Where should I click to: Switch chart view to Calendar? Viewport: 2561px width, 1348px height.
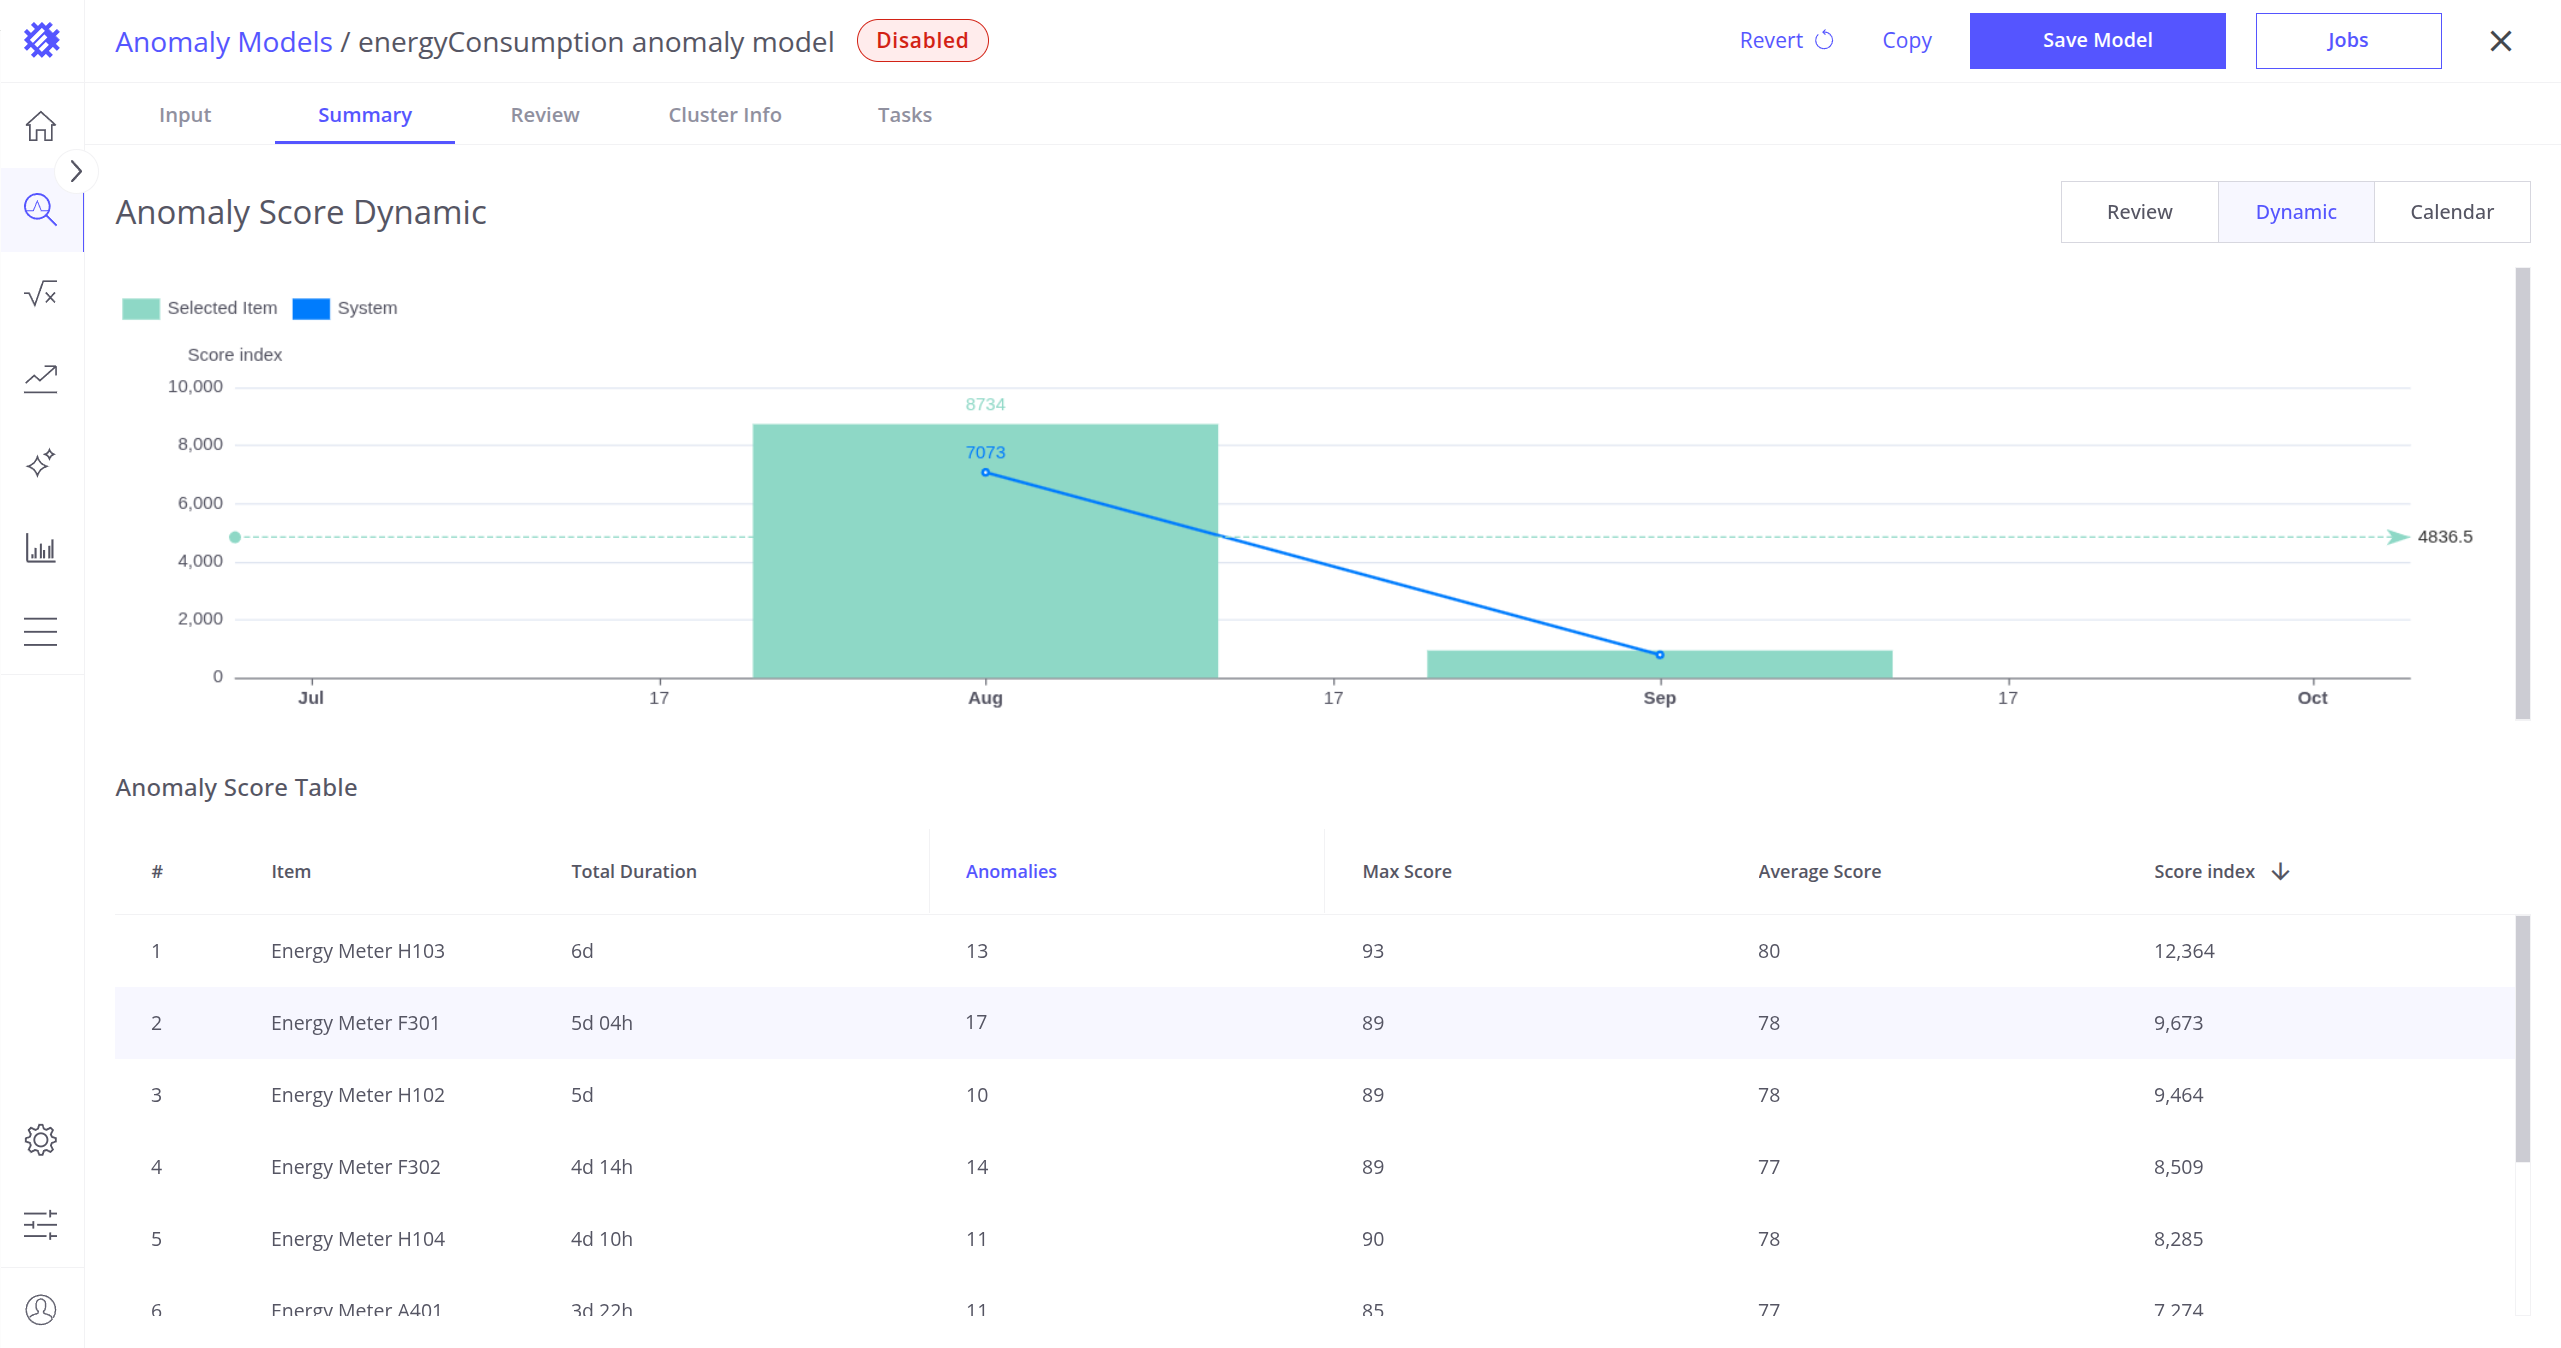pyautogui.click(x=2451, y=212)
